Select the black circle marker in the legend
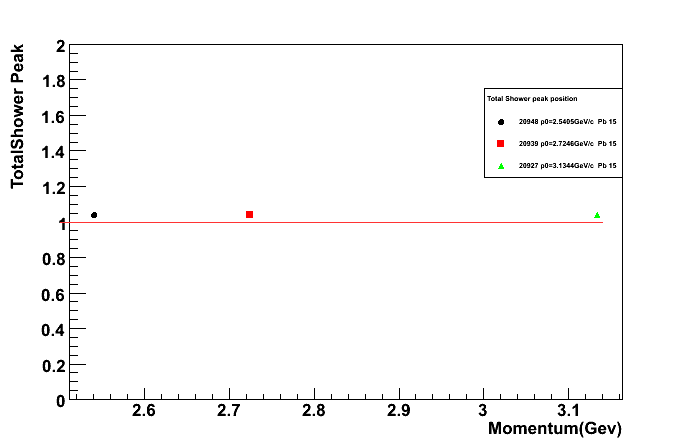The height and width of the screenshot is (444, 692). pos(501,122)
